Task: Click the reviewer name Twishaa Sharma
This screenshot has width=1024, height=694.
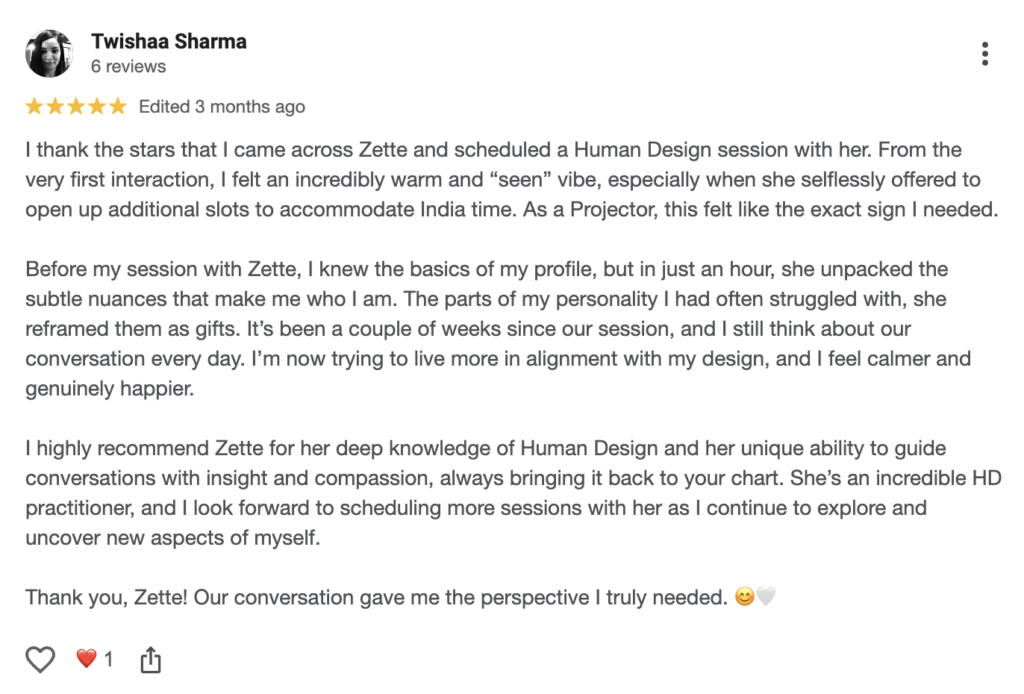Action: (x=168, y=42)
